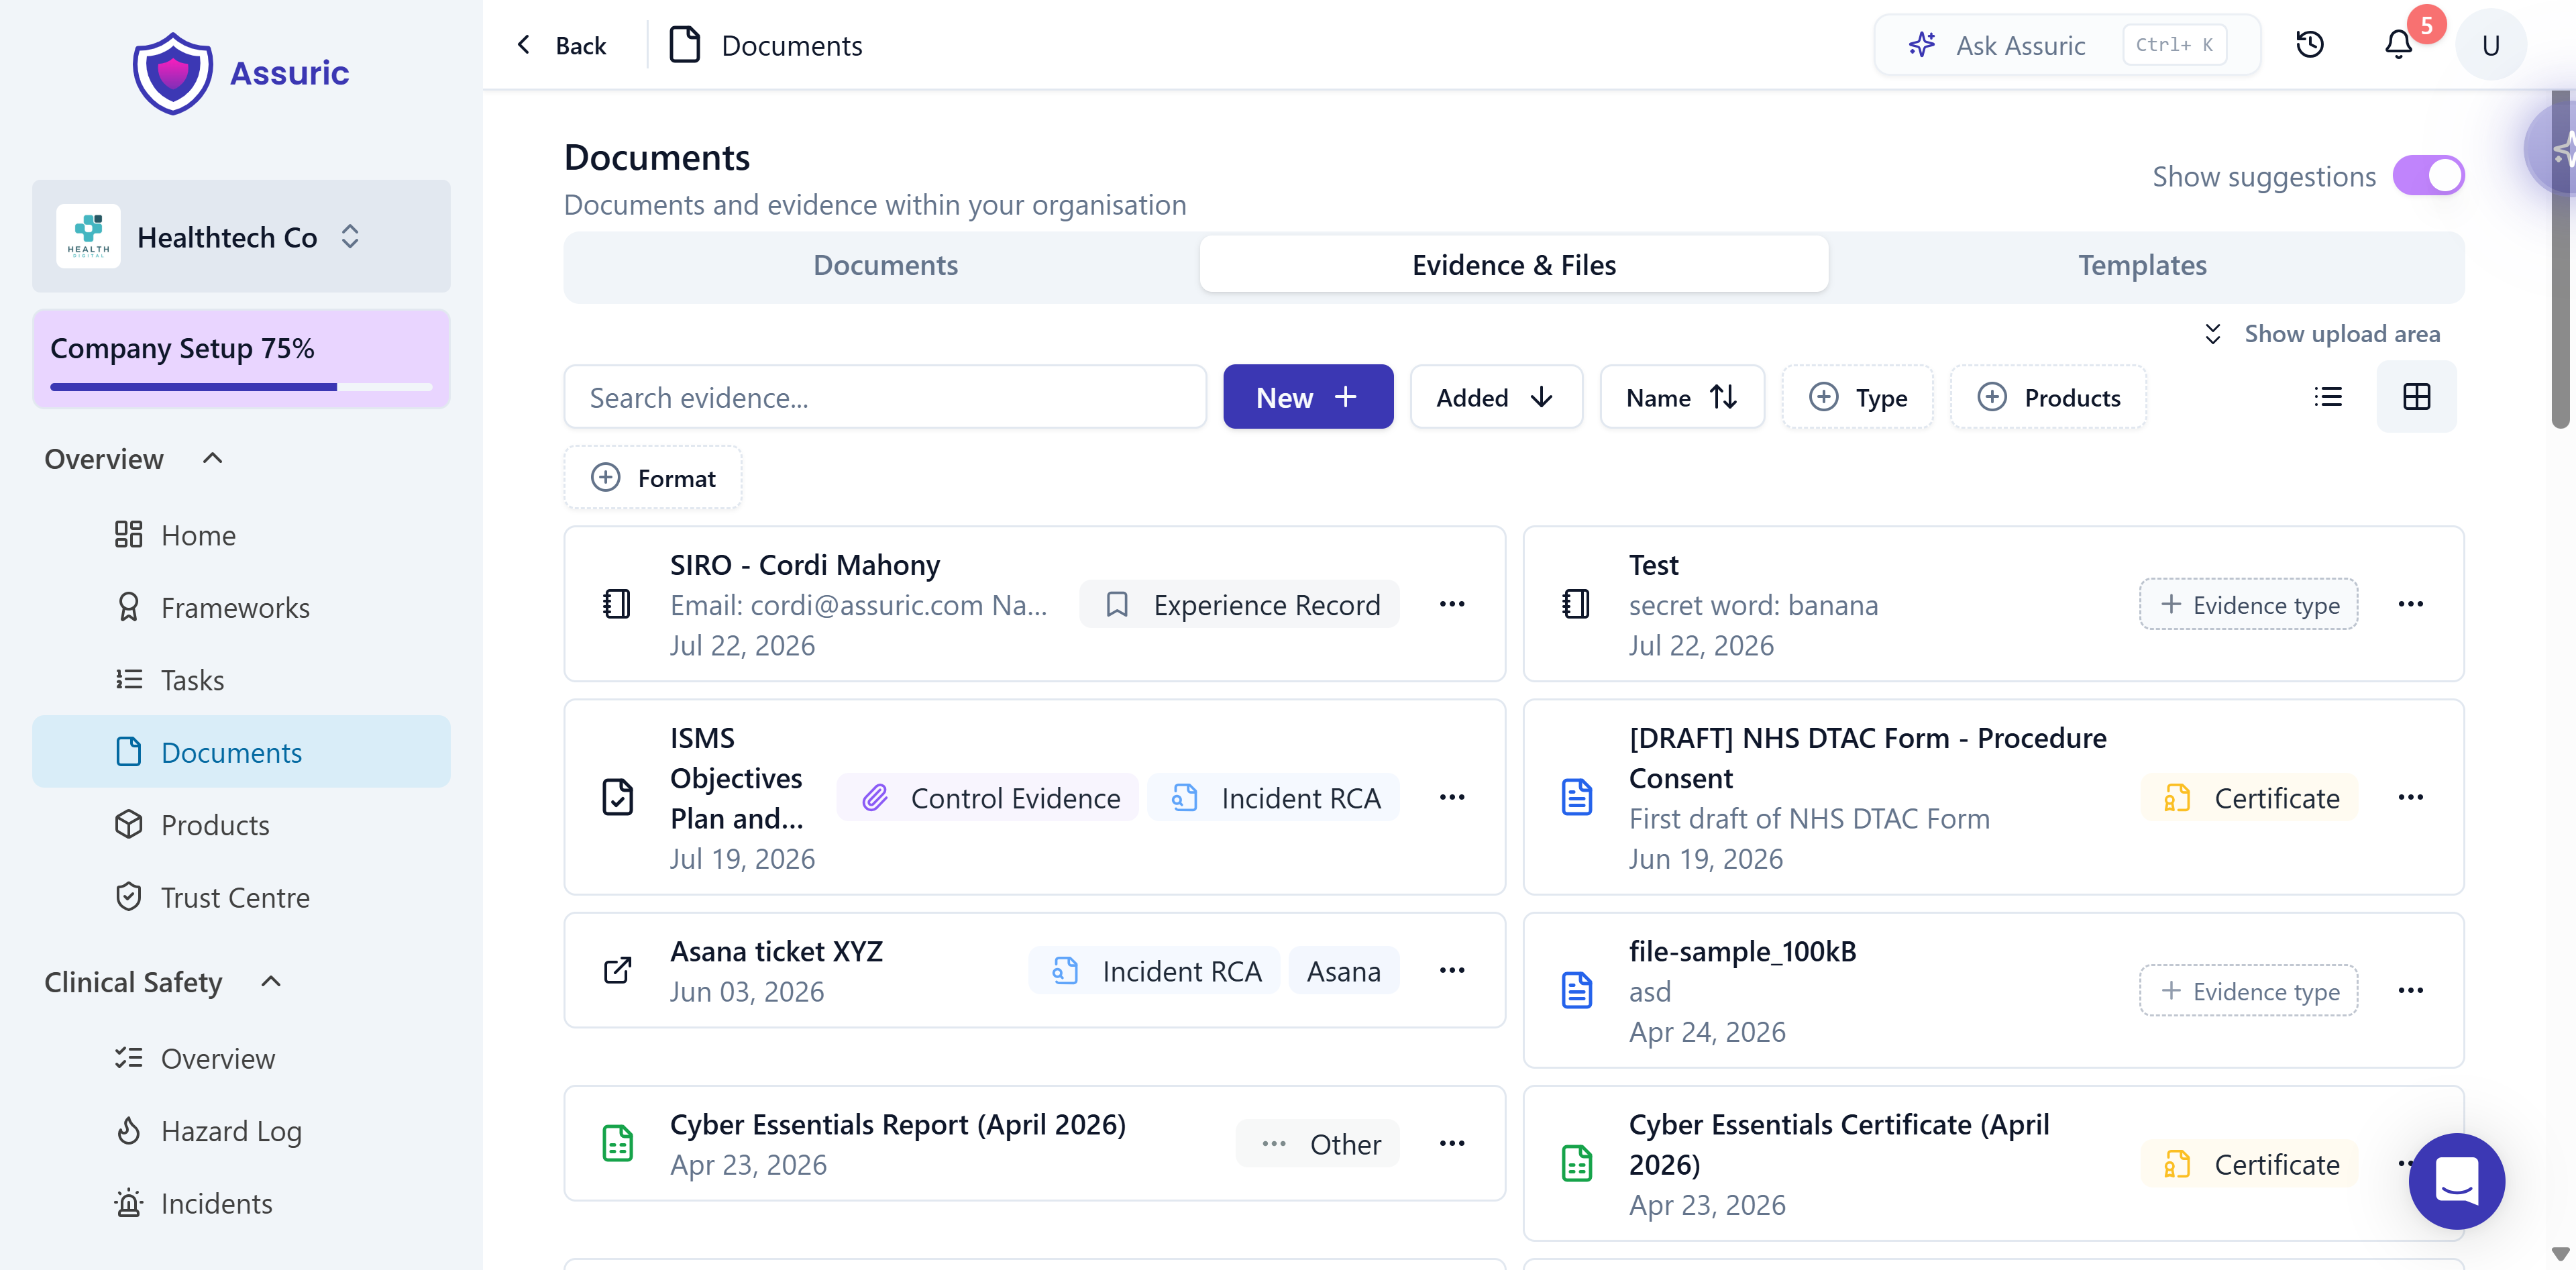Go Back using the header button
The image size is (2576, 1270).
pyautogui.click(x=561, y=45)
